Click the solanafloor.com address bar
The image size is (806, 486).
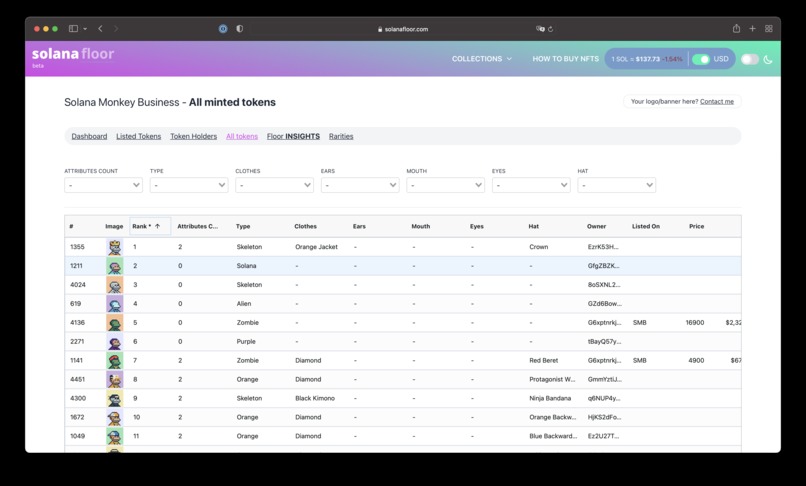coord(403,29)
